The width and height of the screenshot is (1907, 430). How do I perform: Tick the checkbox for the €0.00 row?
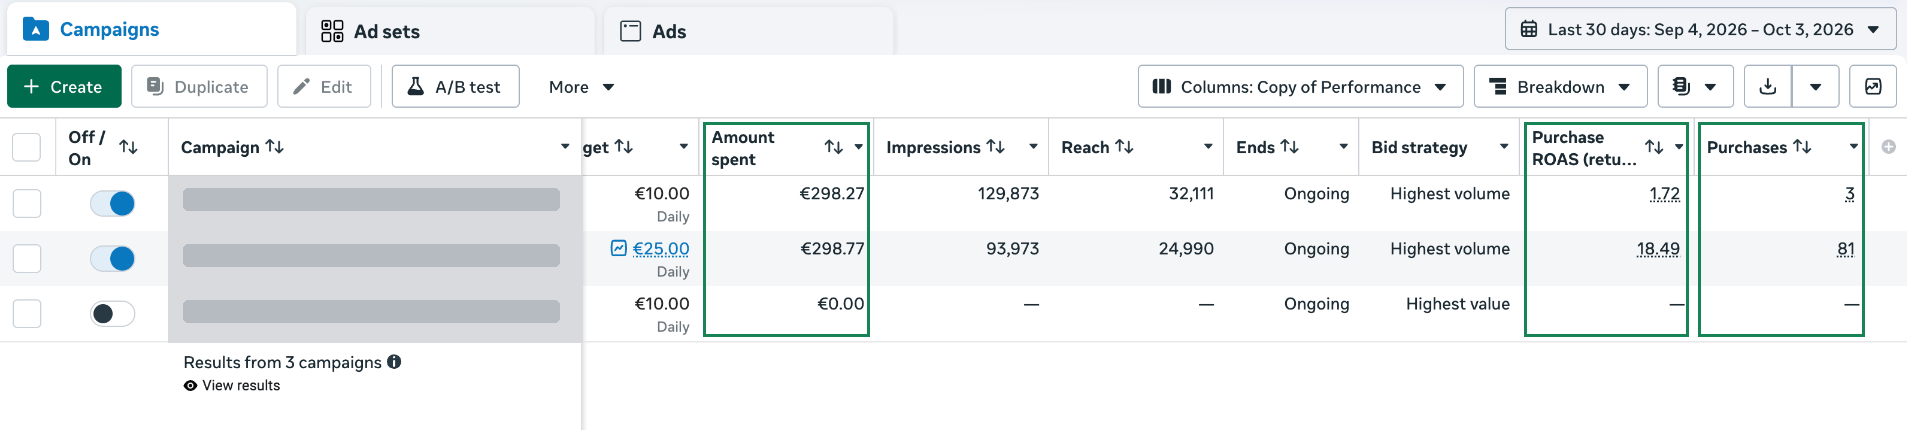[x=26, y=313]
